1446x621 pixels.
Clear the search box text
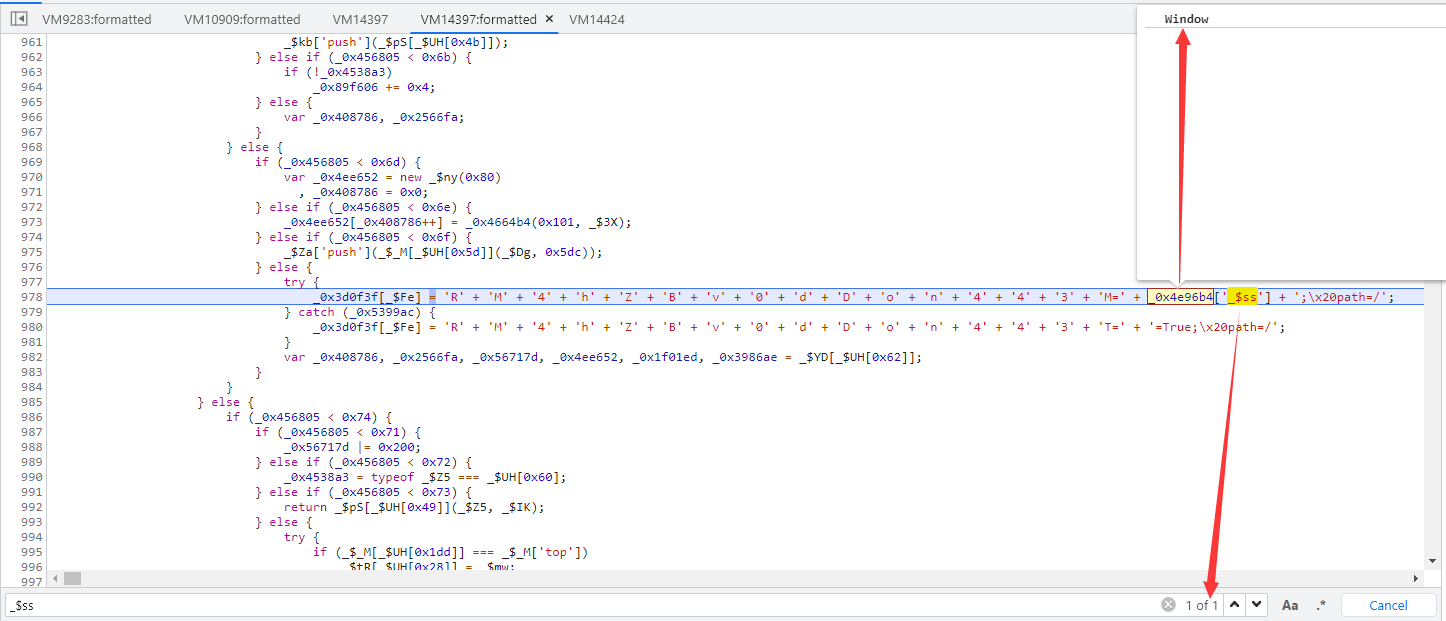1167,605
